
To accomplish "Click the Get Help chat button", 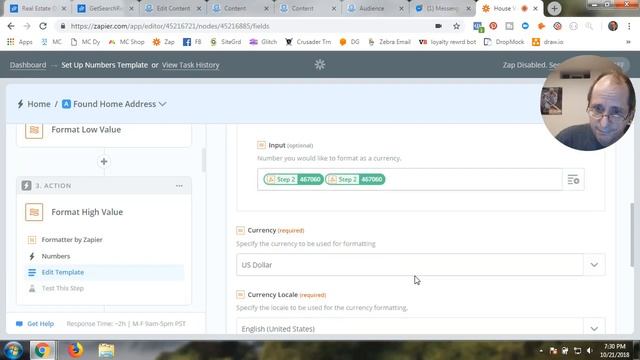I will 35,324.
